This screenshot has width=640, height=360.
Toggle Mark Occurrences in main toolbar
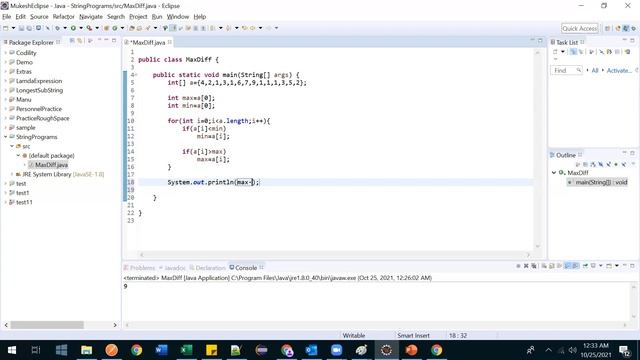click(x=172, y=28)
